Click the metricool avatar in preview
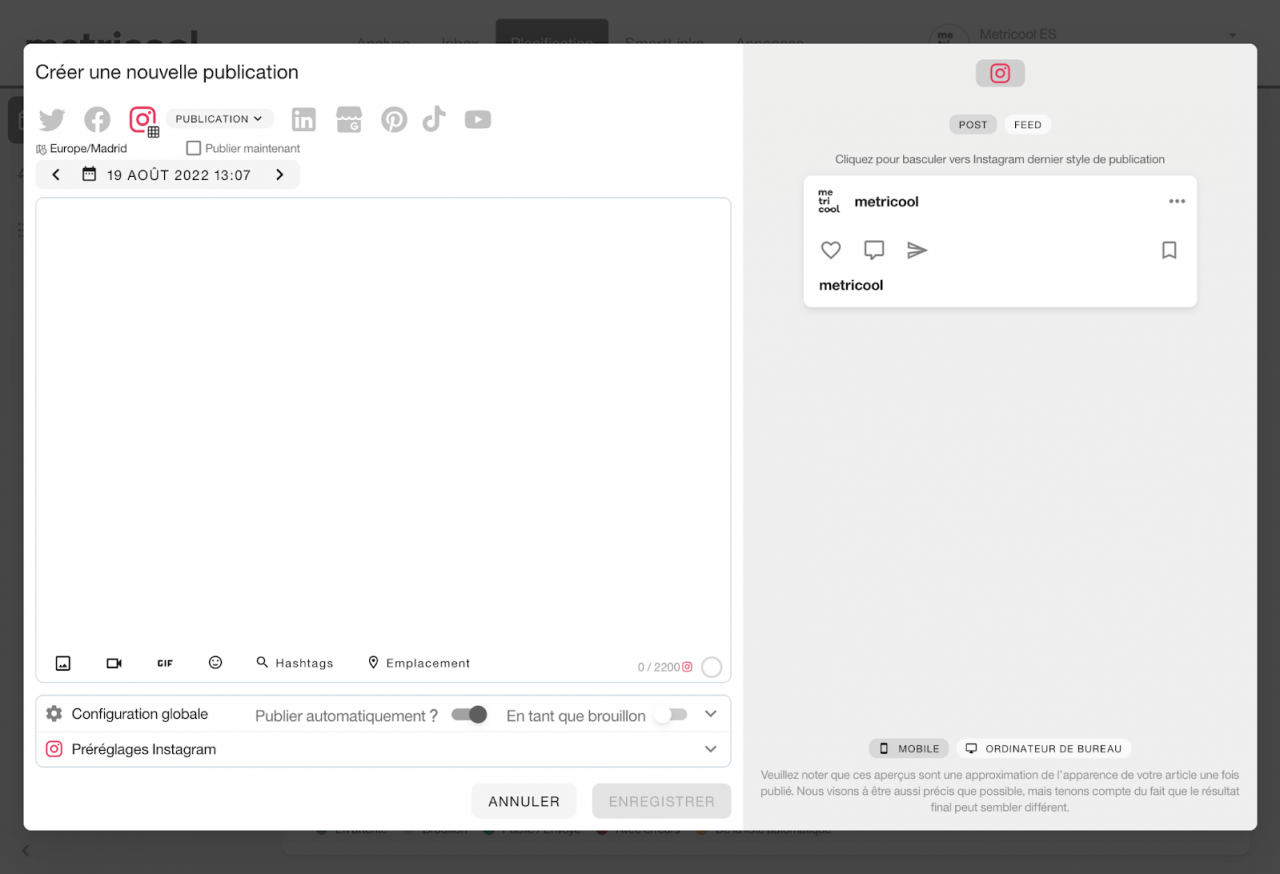1280x874 pixels. point(829,201)
